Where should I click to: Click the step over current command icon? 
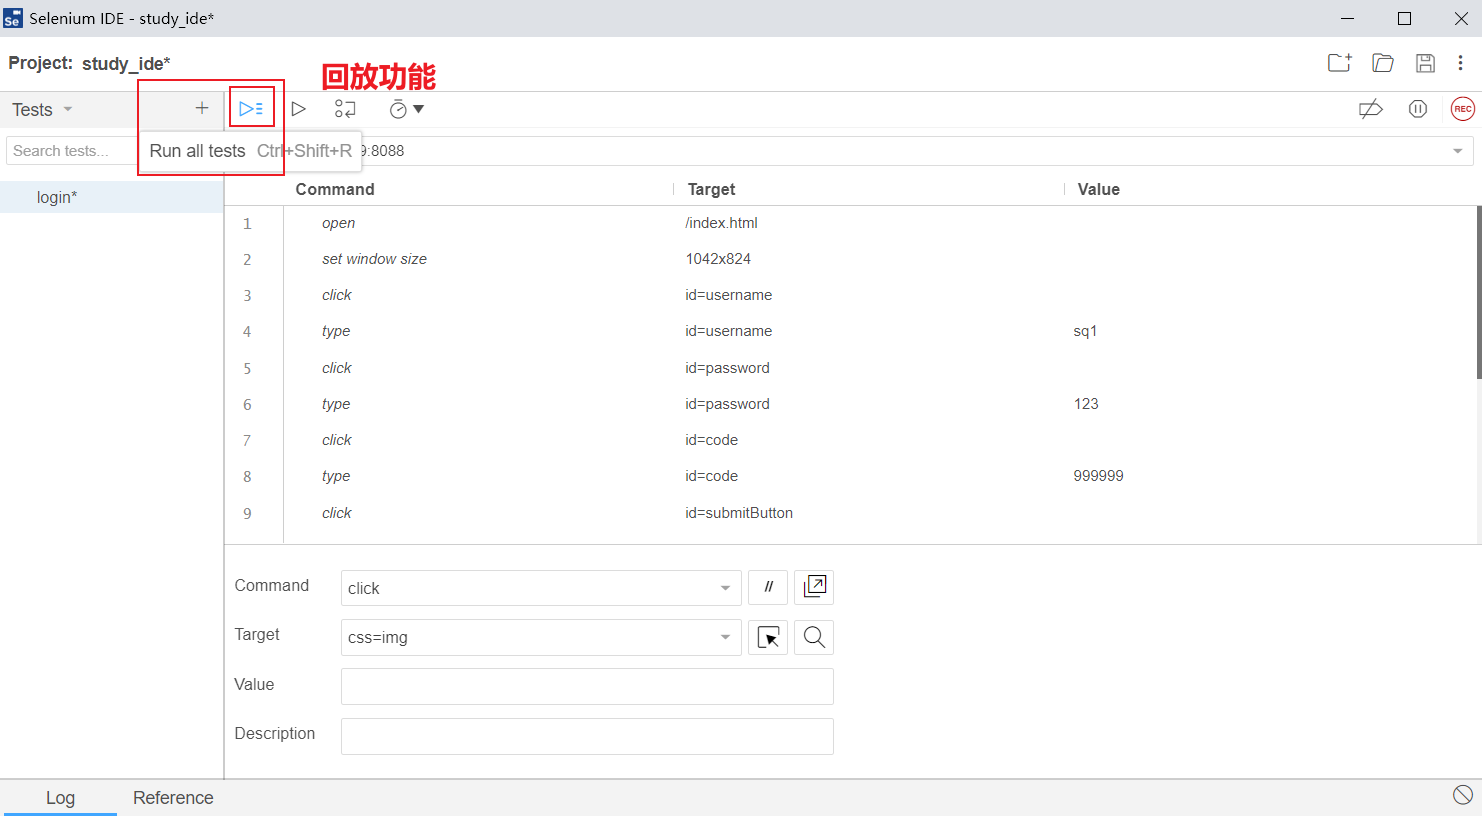pos(345,109)
